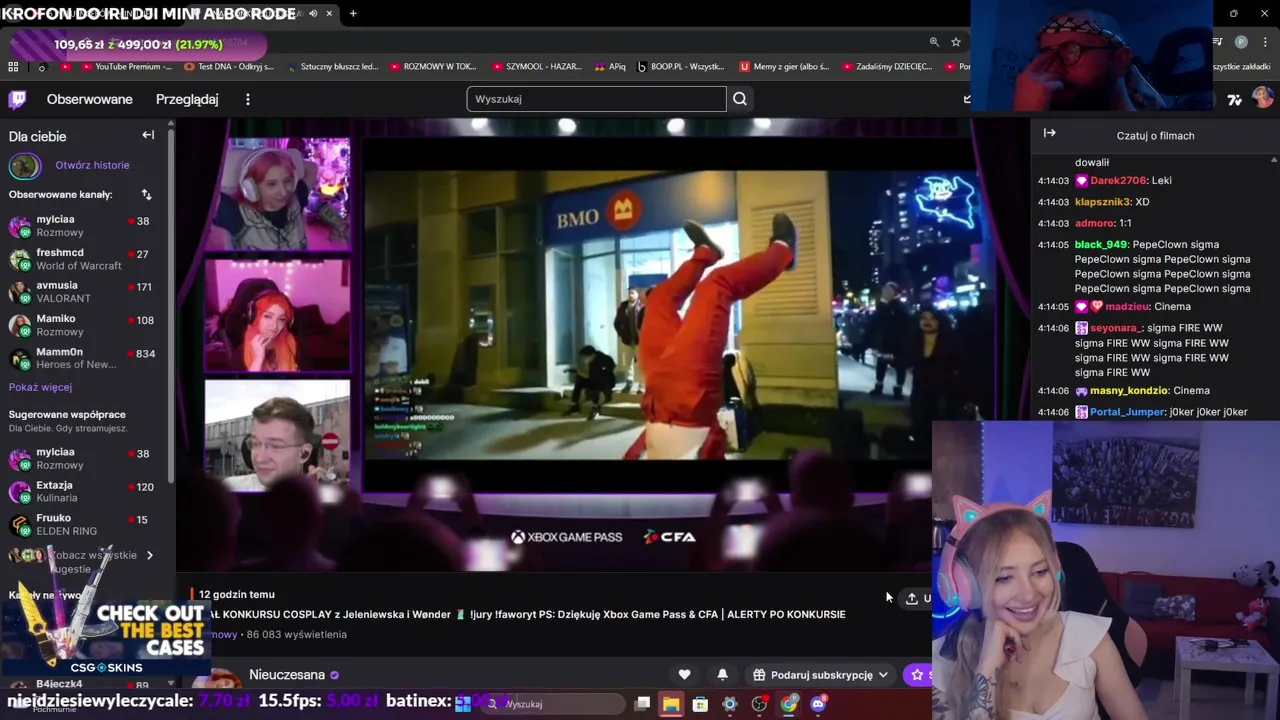Open the SZYMOOL - HAZAR bookmark
The image size is (1280, 720).
[536, 67]
